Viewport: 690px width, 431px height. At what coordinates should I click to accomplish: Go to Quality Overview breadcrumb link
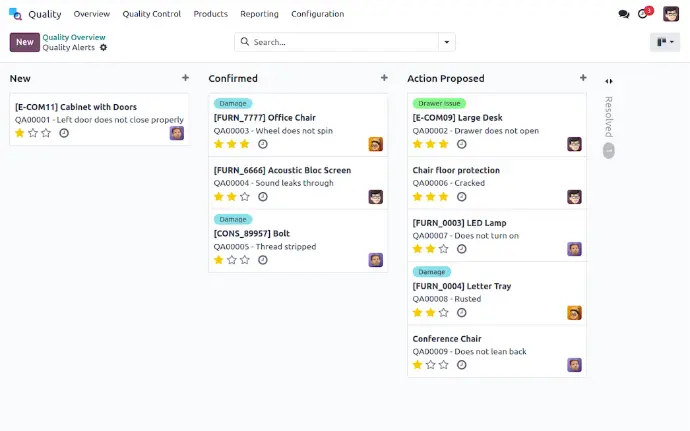point(74,37)
